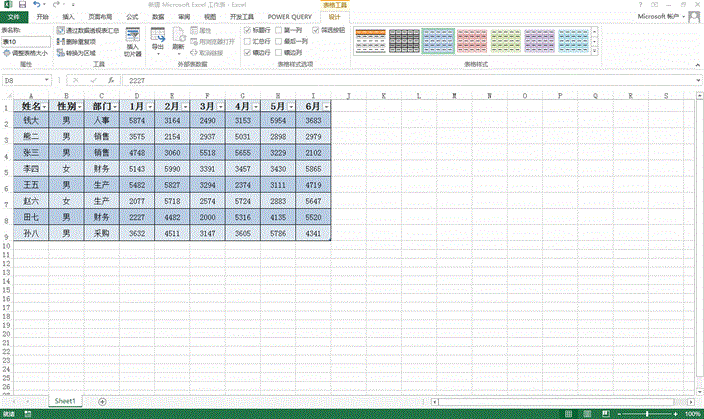Screen dimensions: 704x419
Task: Select the red table style swatch
Action: 473,40
